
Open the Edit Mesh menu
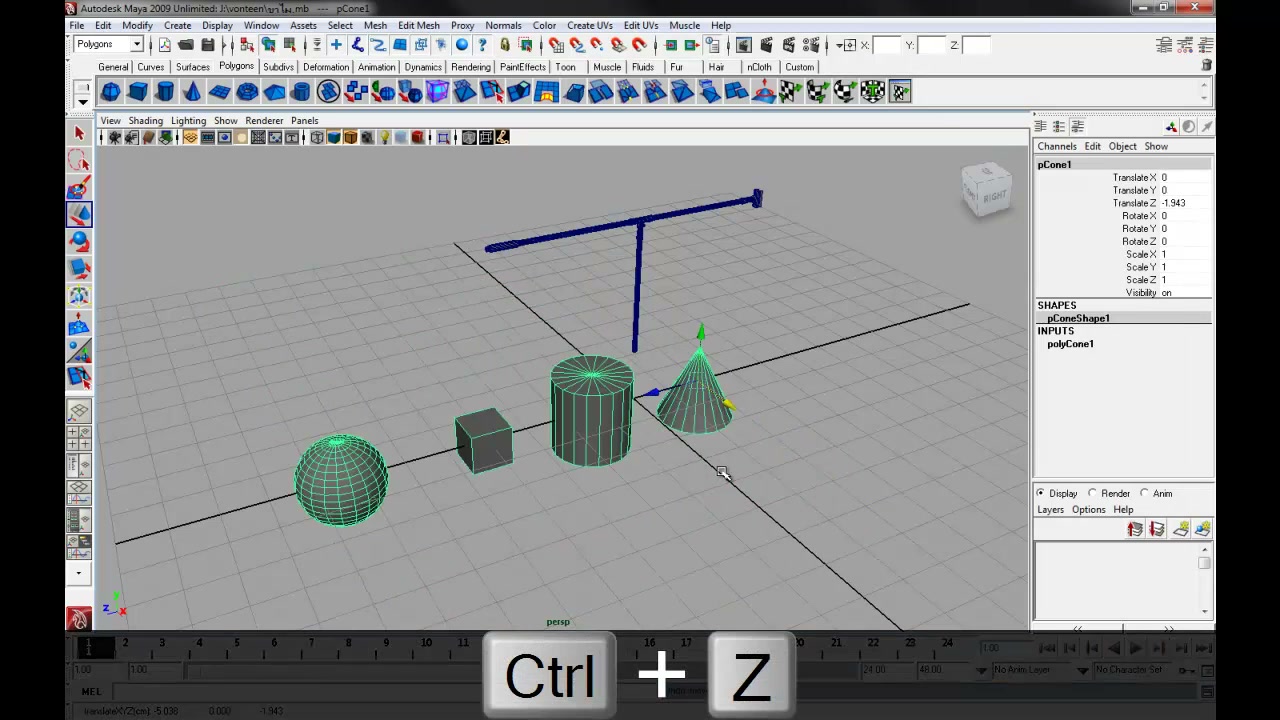418,25
